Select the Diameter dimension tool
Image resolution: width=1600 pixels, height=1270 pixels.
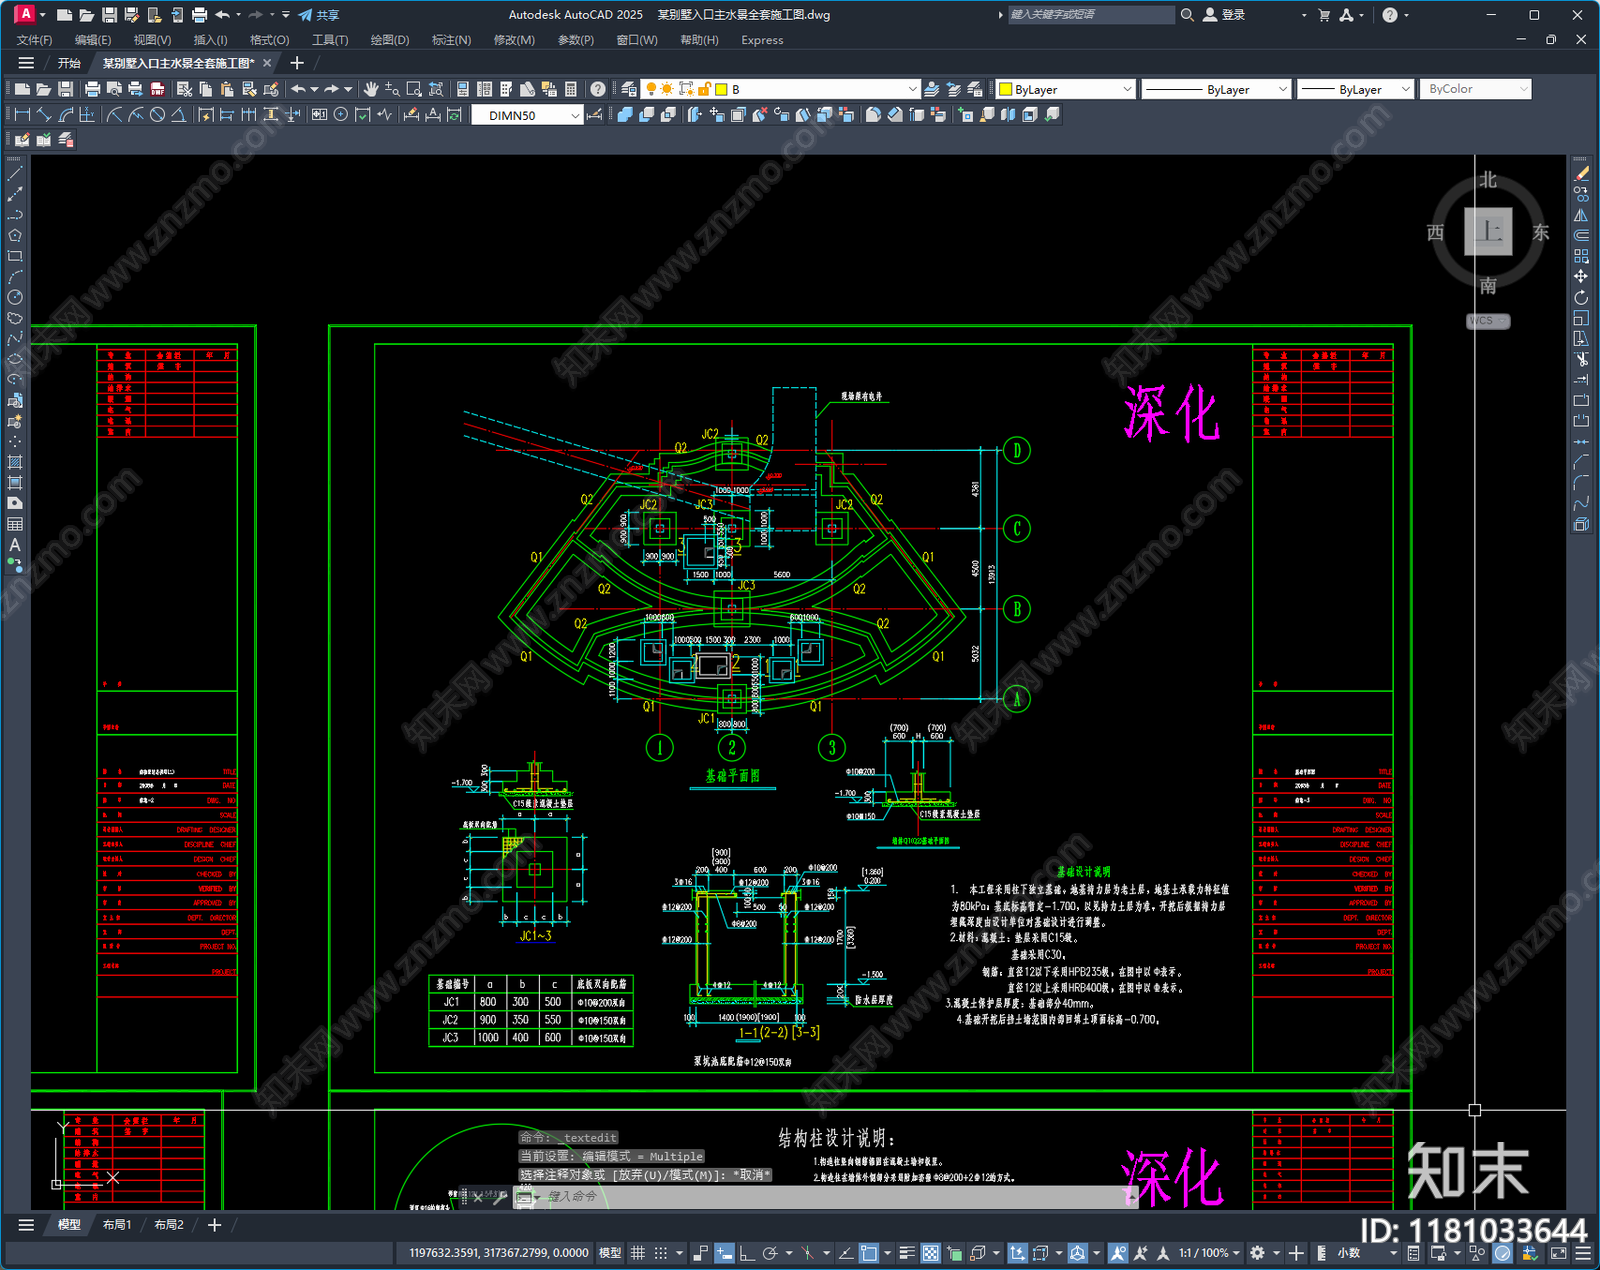click(x=157, y=115)
